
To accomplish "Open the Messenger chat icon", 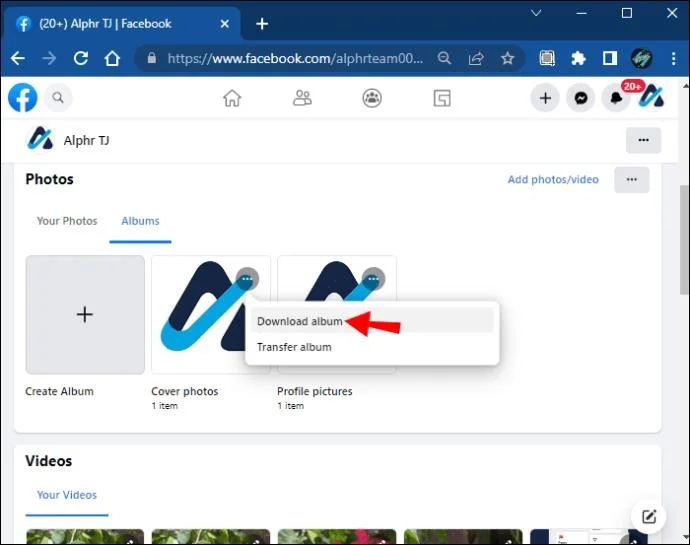I will coord(581,98).
